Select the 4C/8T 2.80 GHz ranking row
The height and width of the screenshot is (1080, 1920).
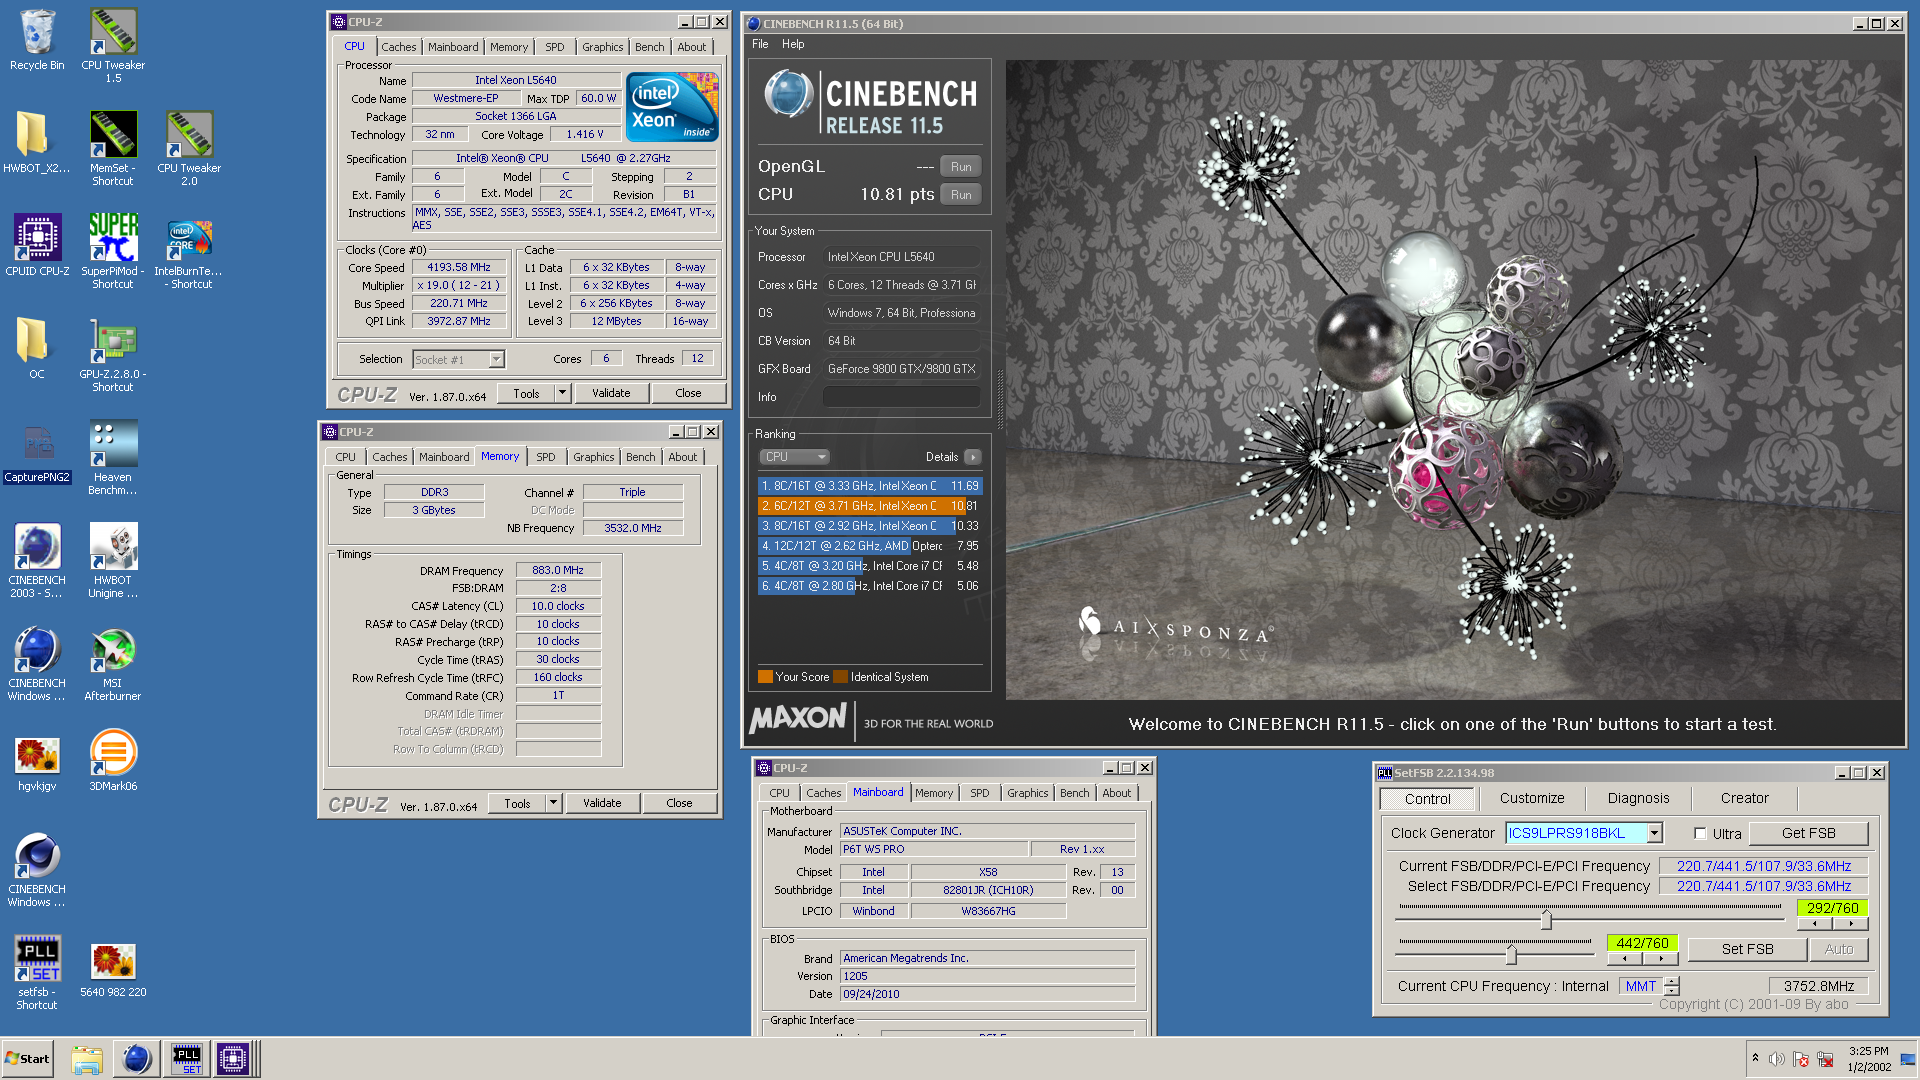click(x=870, y=586)
